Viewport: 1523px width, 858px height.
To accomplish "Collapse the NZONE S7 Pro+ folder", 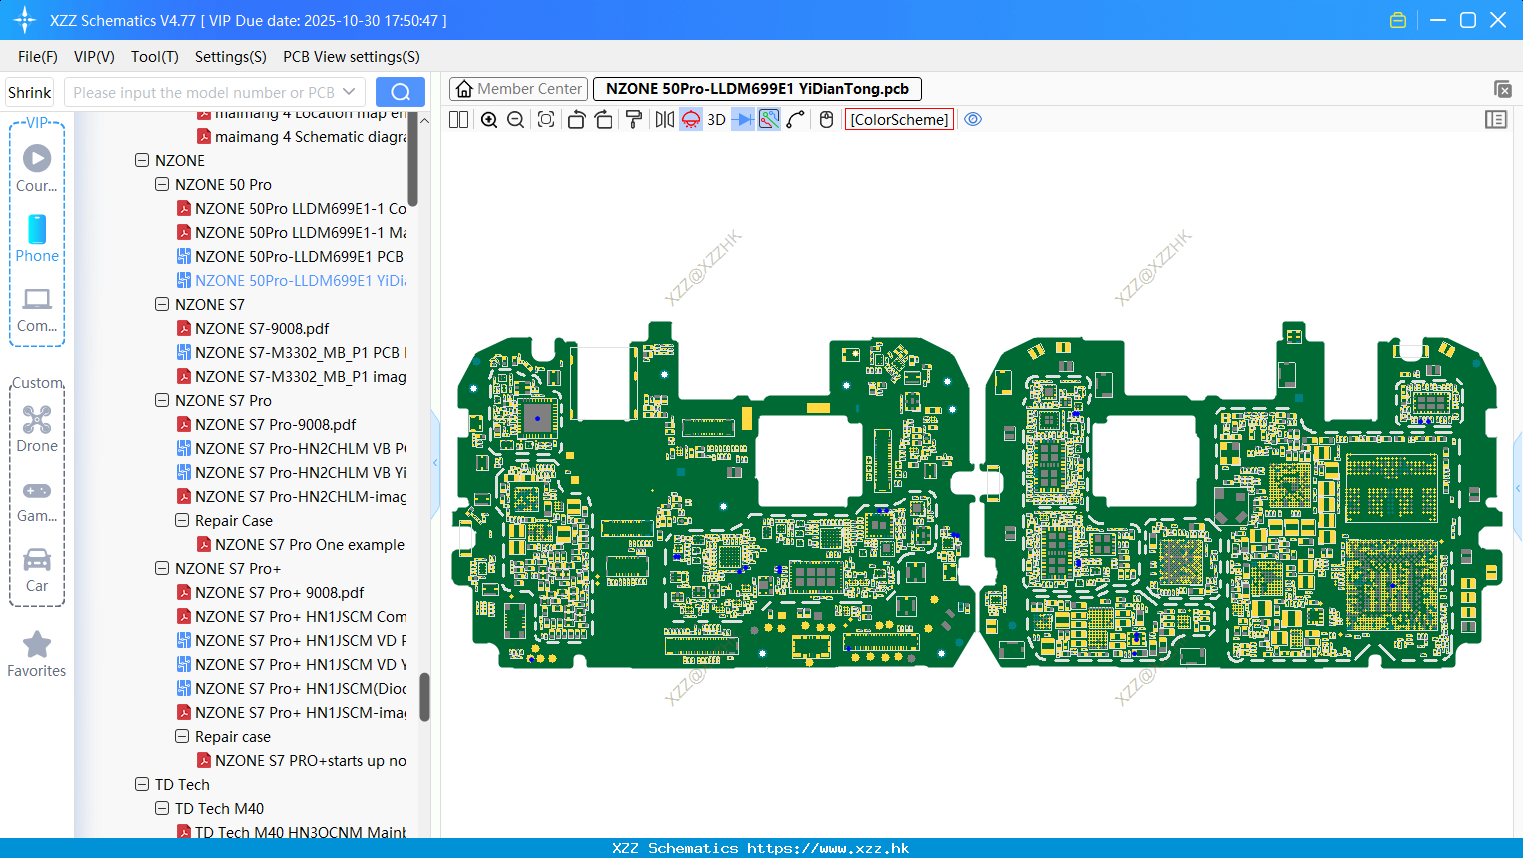I will [162, 568].
